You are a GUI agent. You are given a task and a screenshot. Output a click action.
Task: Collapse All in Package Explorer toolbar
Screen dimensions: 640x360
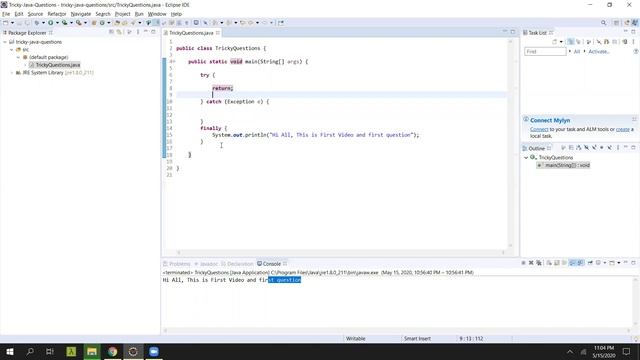pos(111,32)
